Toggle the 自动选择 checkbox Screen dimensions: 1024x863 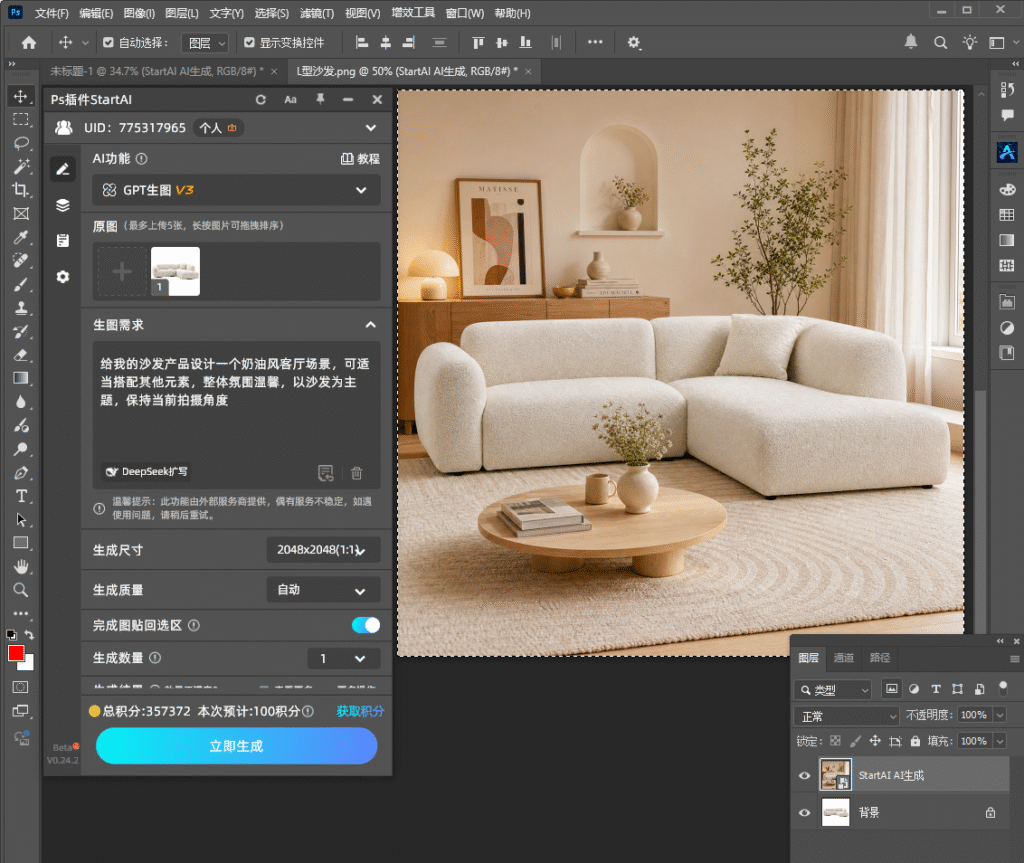[x=108, y=42]
